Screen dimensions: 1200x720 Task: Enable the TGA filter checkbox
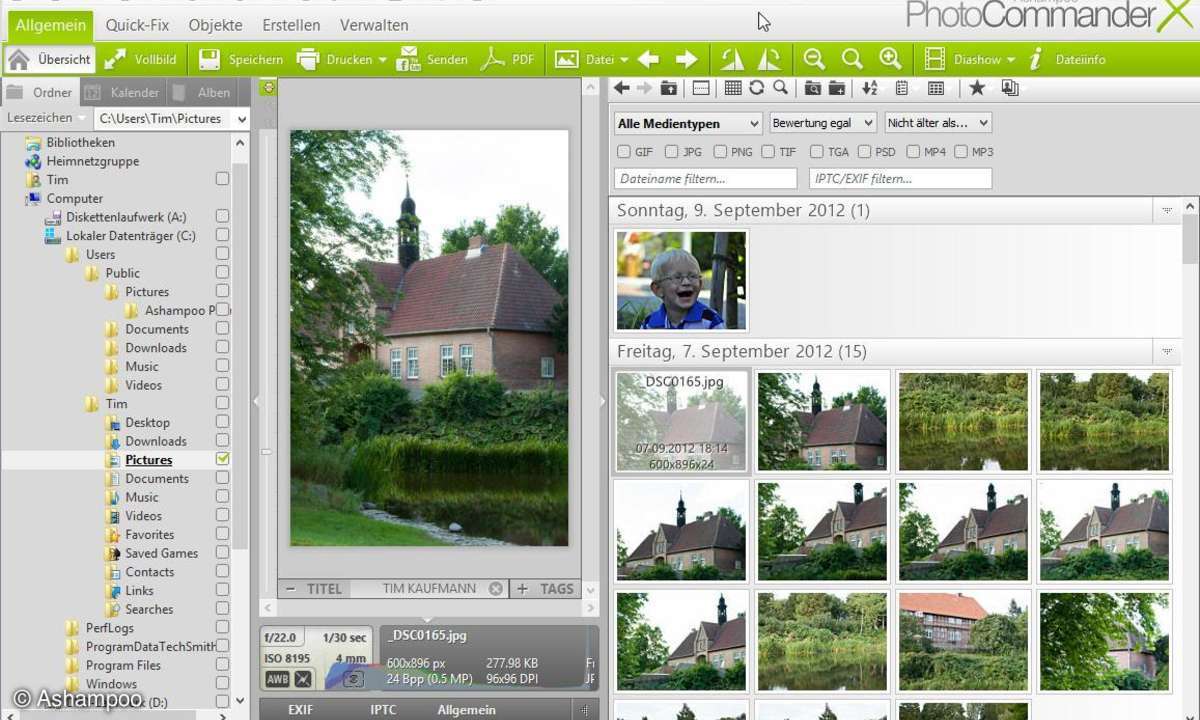817,152
